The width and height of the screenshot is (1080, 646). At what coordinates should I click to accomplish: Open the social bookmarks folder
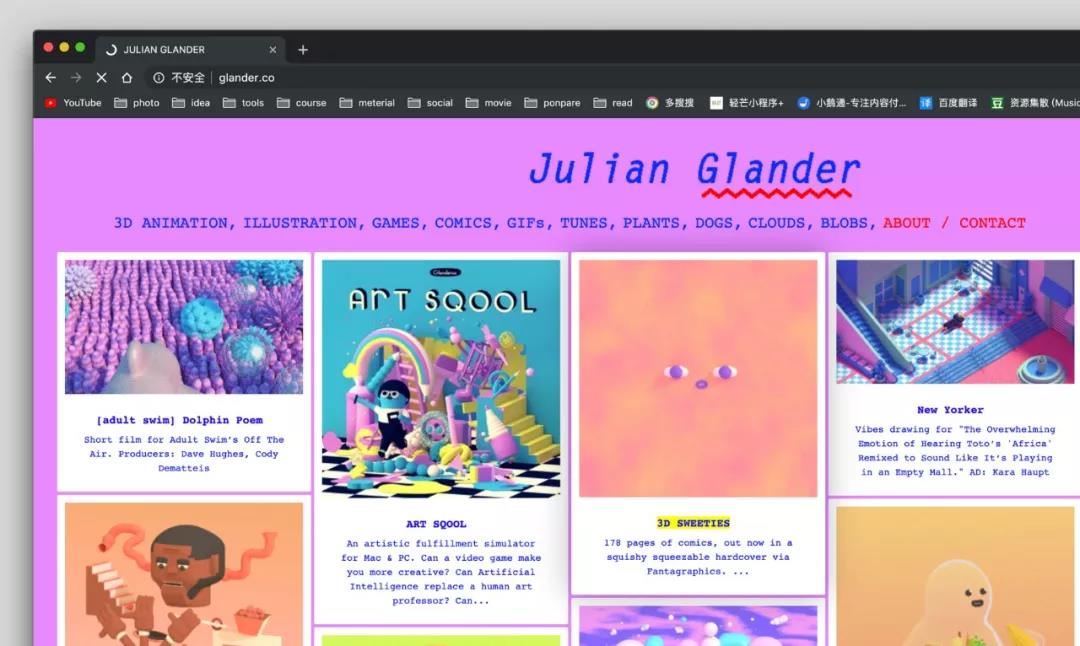(x=430, y=103)
